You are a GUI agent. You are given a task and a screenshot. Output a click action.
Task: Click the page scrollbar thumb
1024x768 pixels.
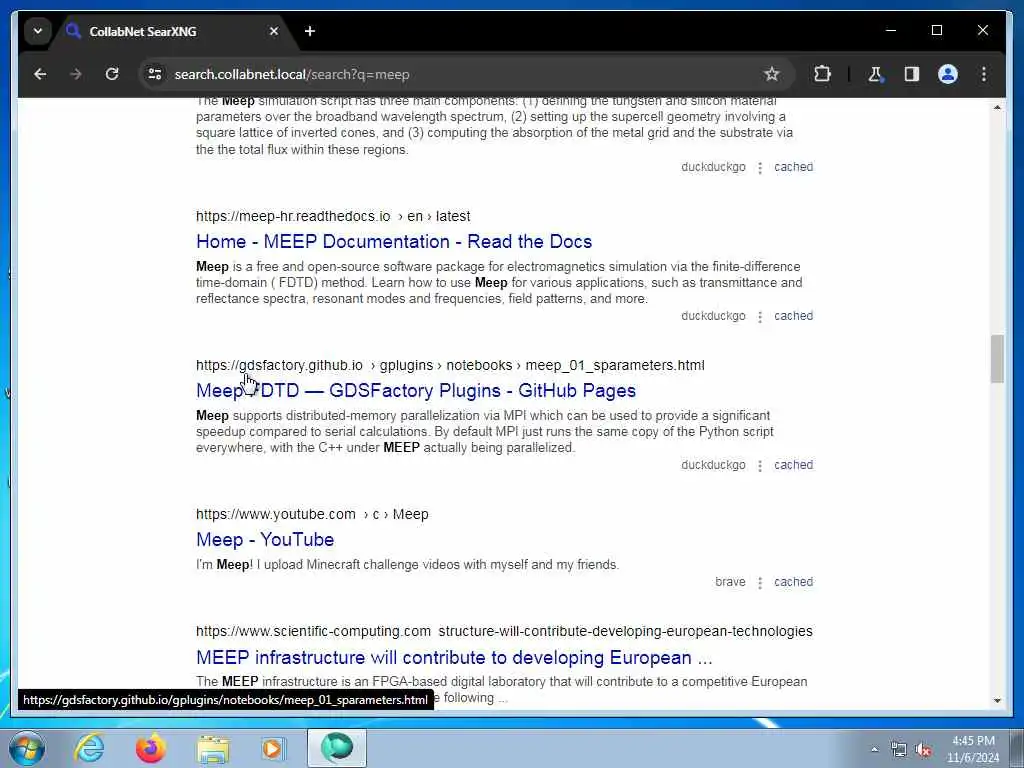[997, 359]
